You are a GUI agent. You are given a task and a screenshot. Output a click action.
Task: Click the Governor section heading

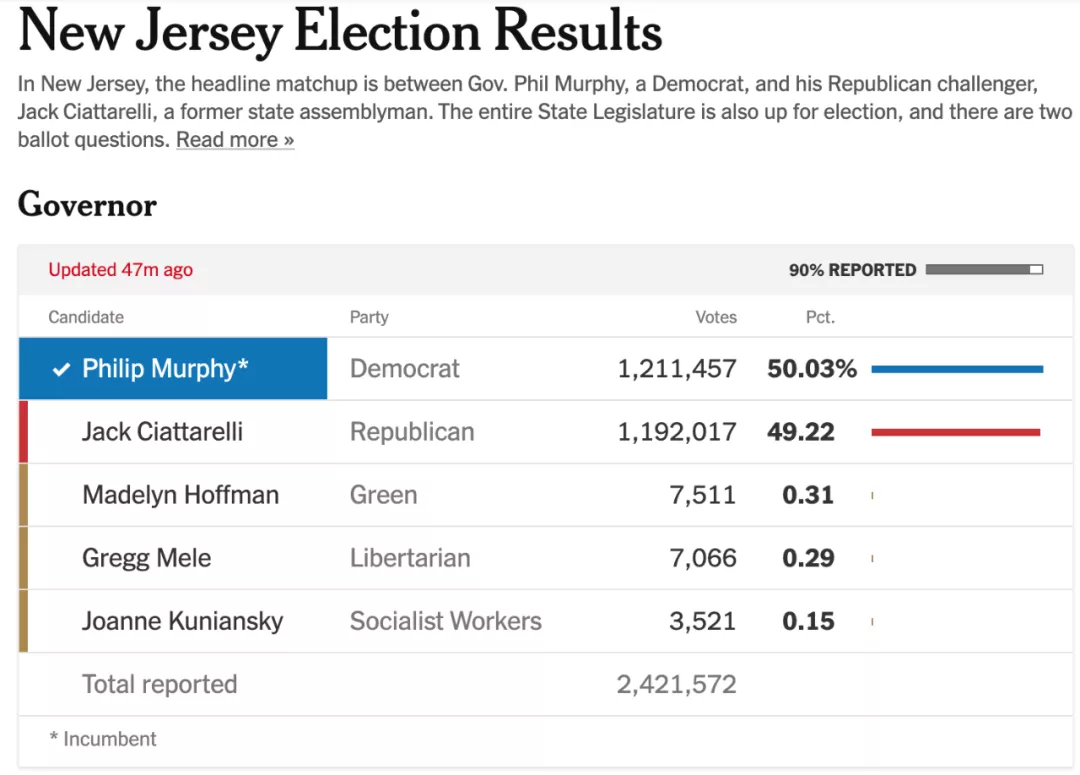click(87, 205)
